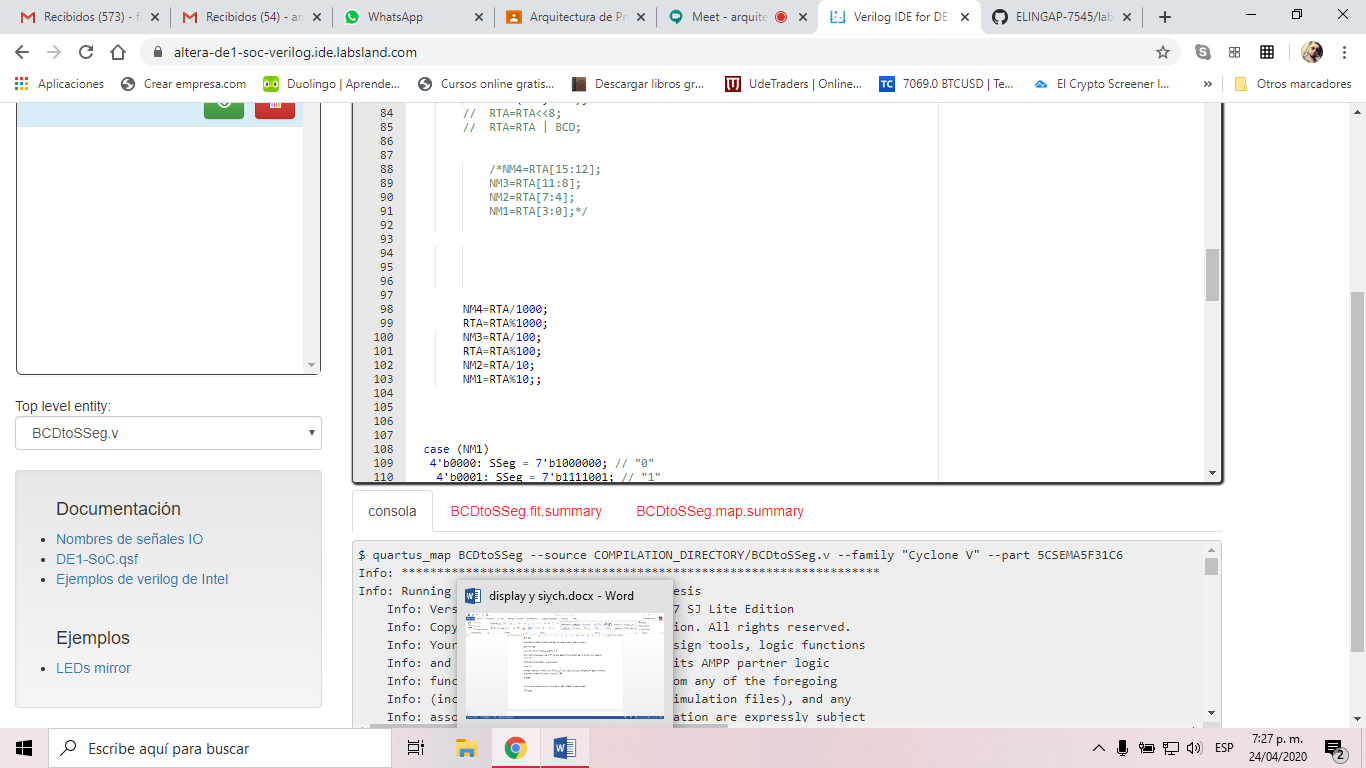Click the Word document preview thumbnail

[x=565, y=665]
